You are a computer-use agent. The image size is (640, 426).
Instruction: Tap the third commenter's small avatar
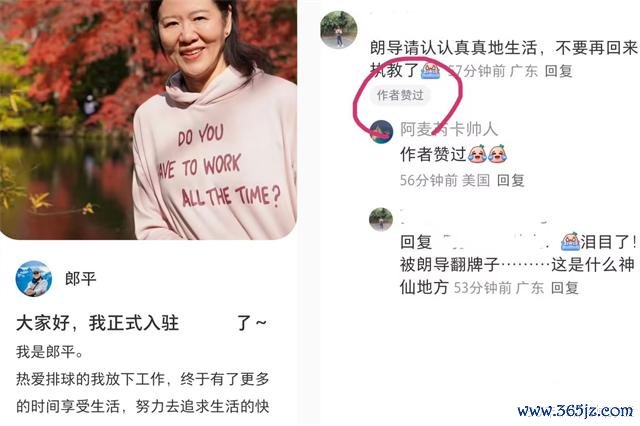tap(381, 219)
